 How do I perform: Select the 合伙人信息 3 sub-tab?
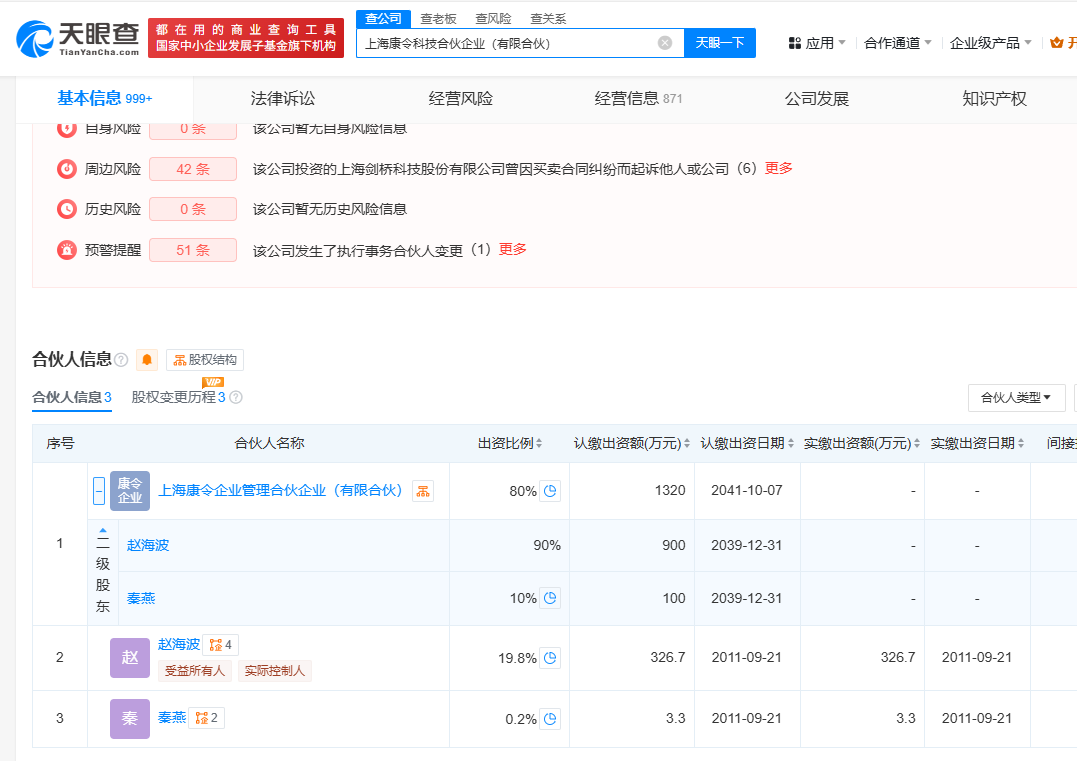(72, 397)
